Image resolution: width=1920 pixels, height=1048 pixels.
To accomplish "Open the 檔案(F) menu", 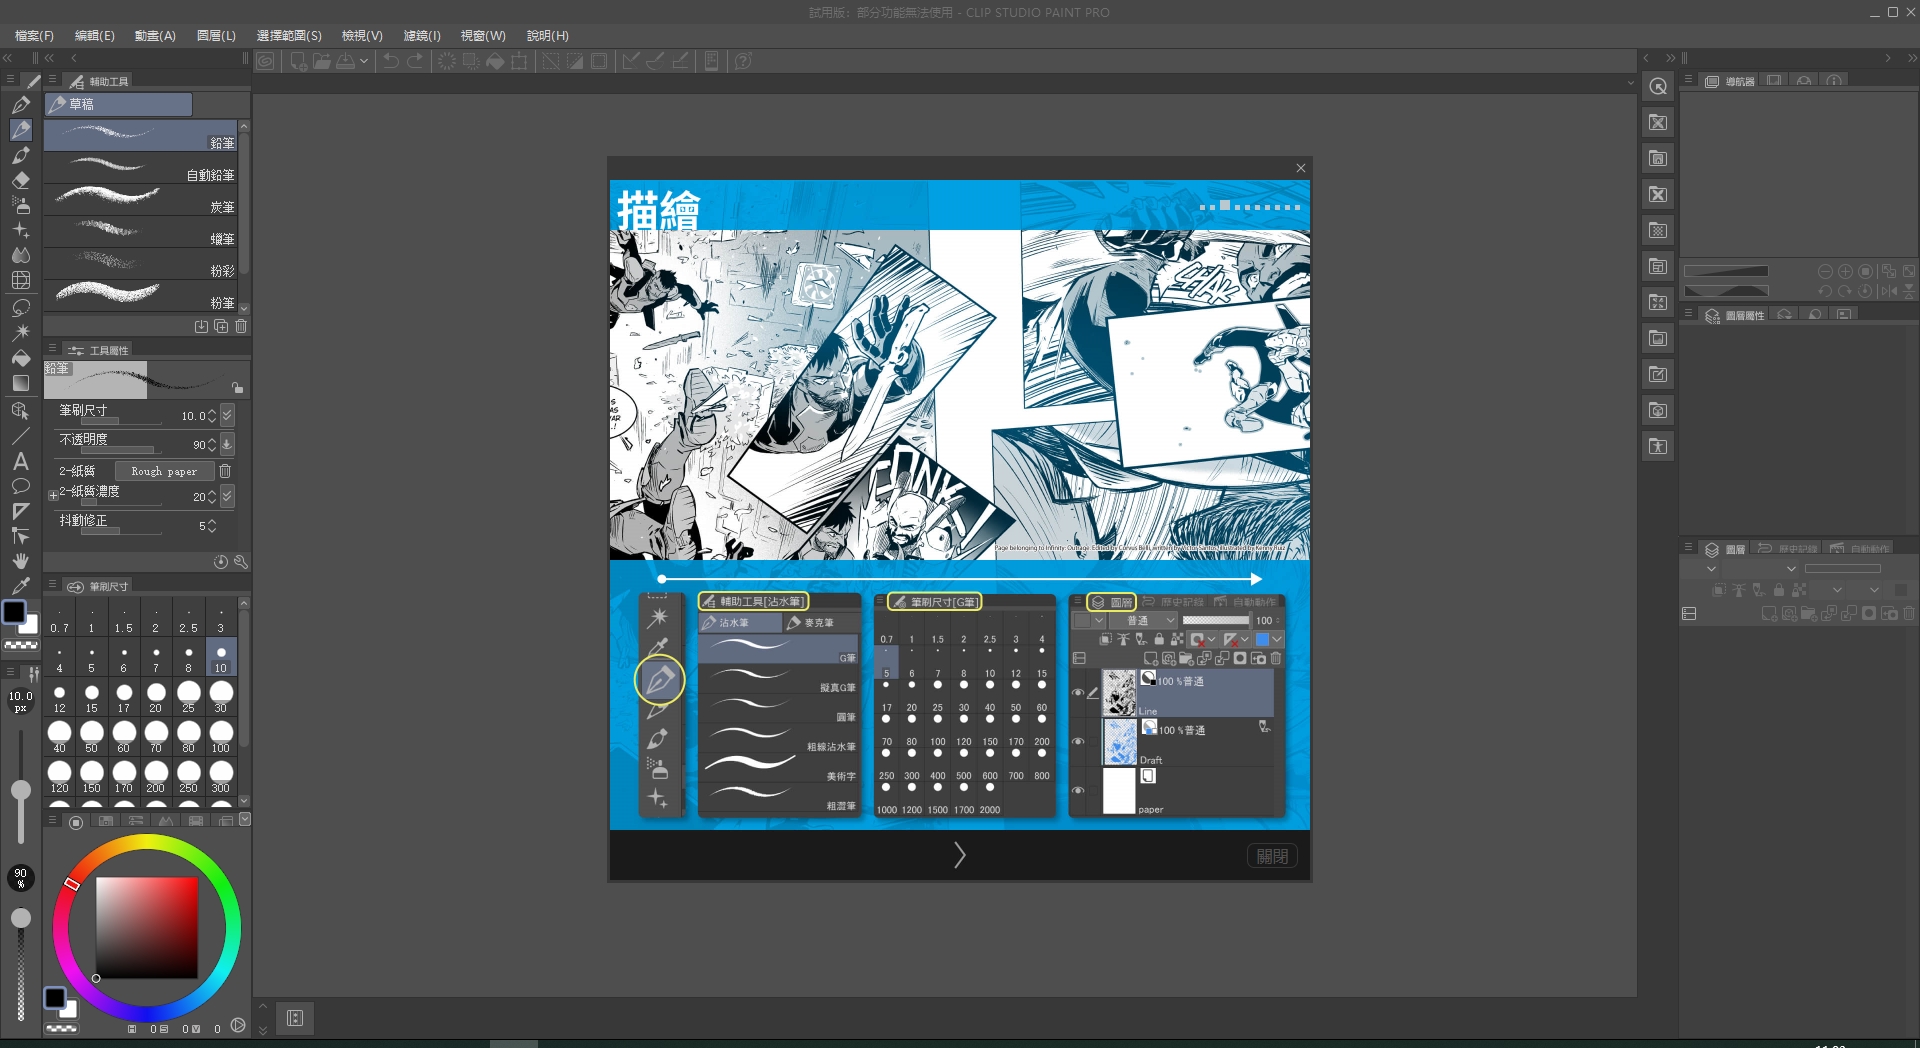I will (x=34, y=35).
